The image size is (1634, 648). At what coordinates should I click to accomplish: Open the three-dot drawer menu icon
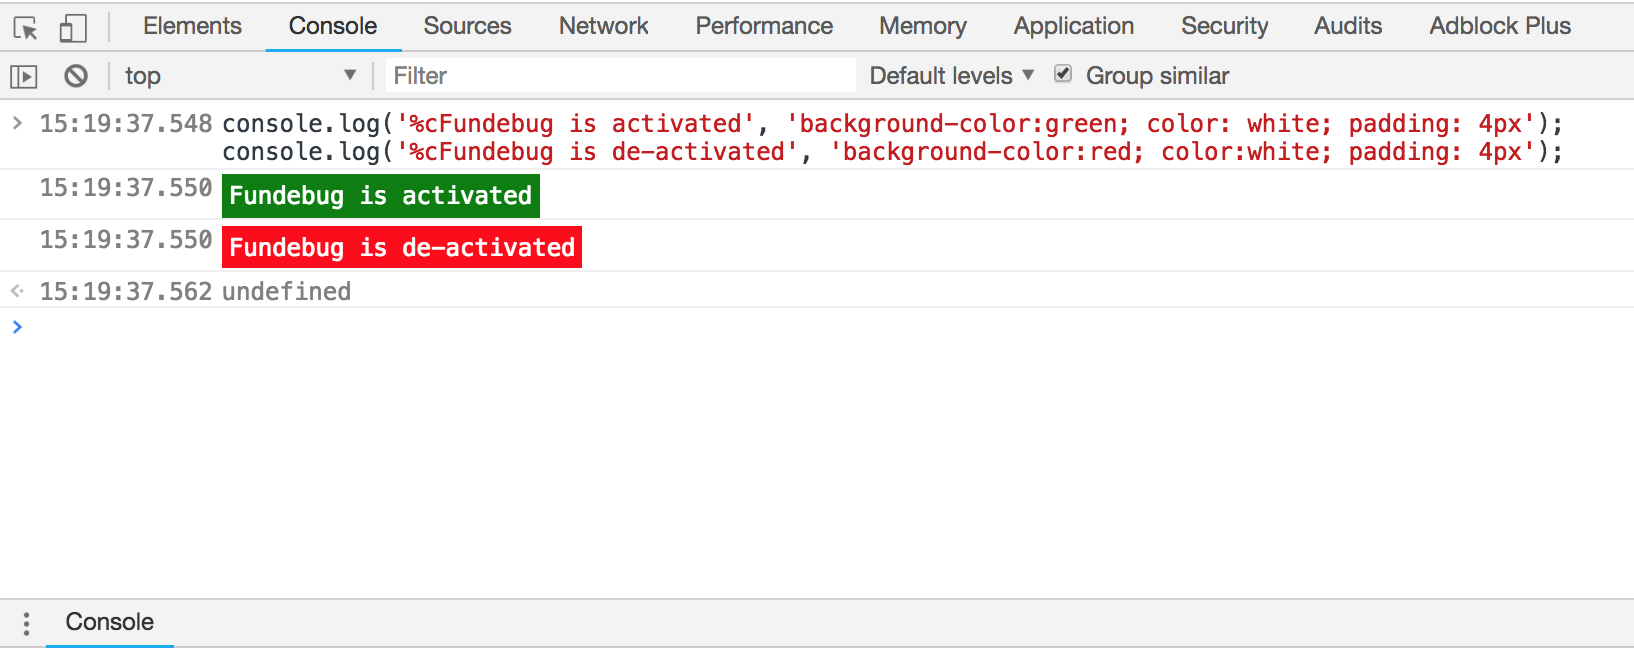(x=26, y=623)
